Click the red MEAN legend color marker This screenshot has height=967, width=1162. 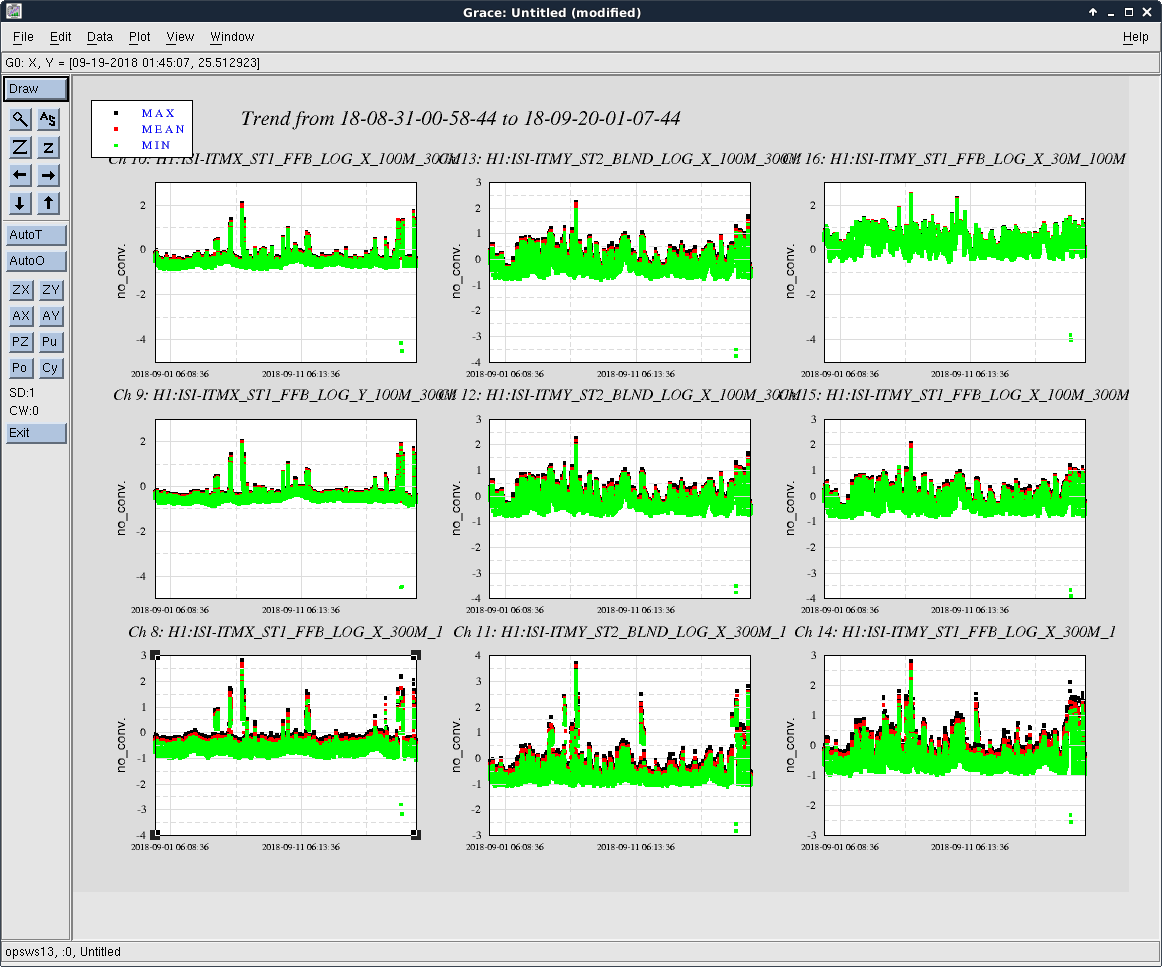[x=116, y=130]
